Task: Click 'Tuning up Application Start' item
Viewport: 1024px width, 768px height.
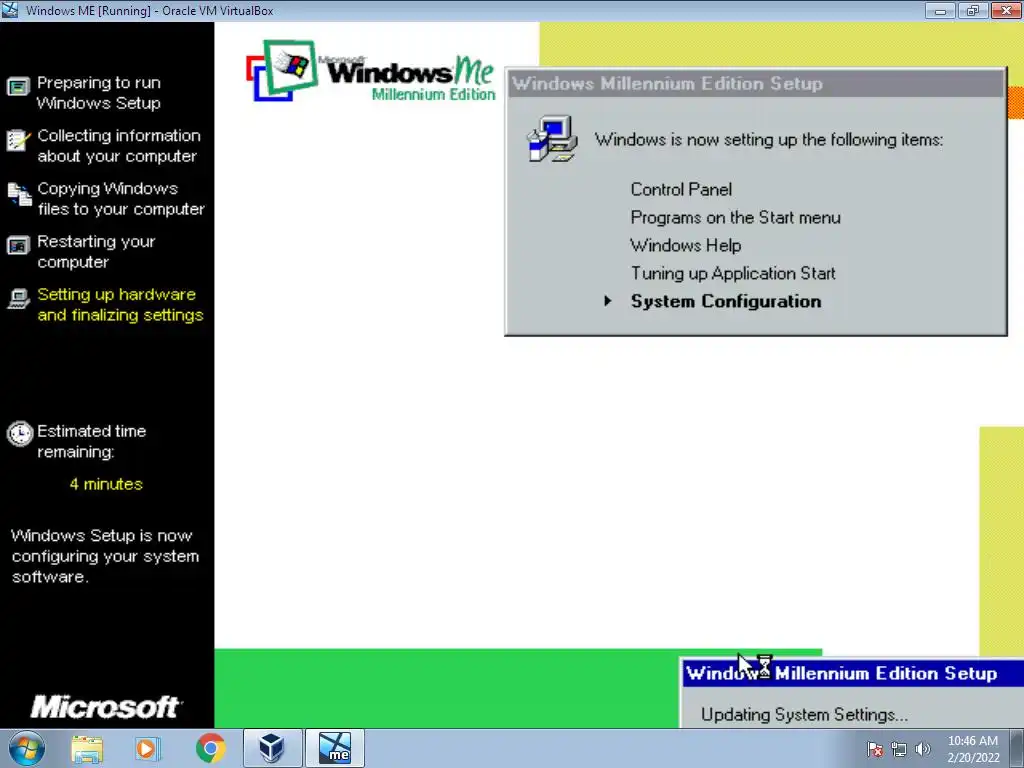Action: tap(733, 274)
